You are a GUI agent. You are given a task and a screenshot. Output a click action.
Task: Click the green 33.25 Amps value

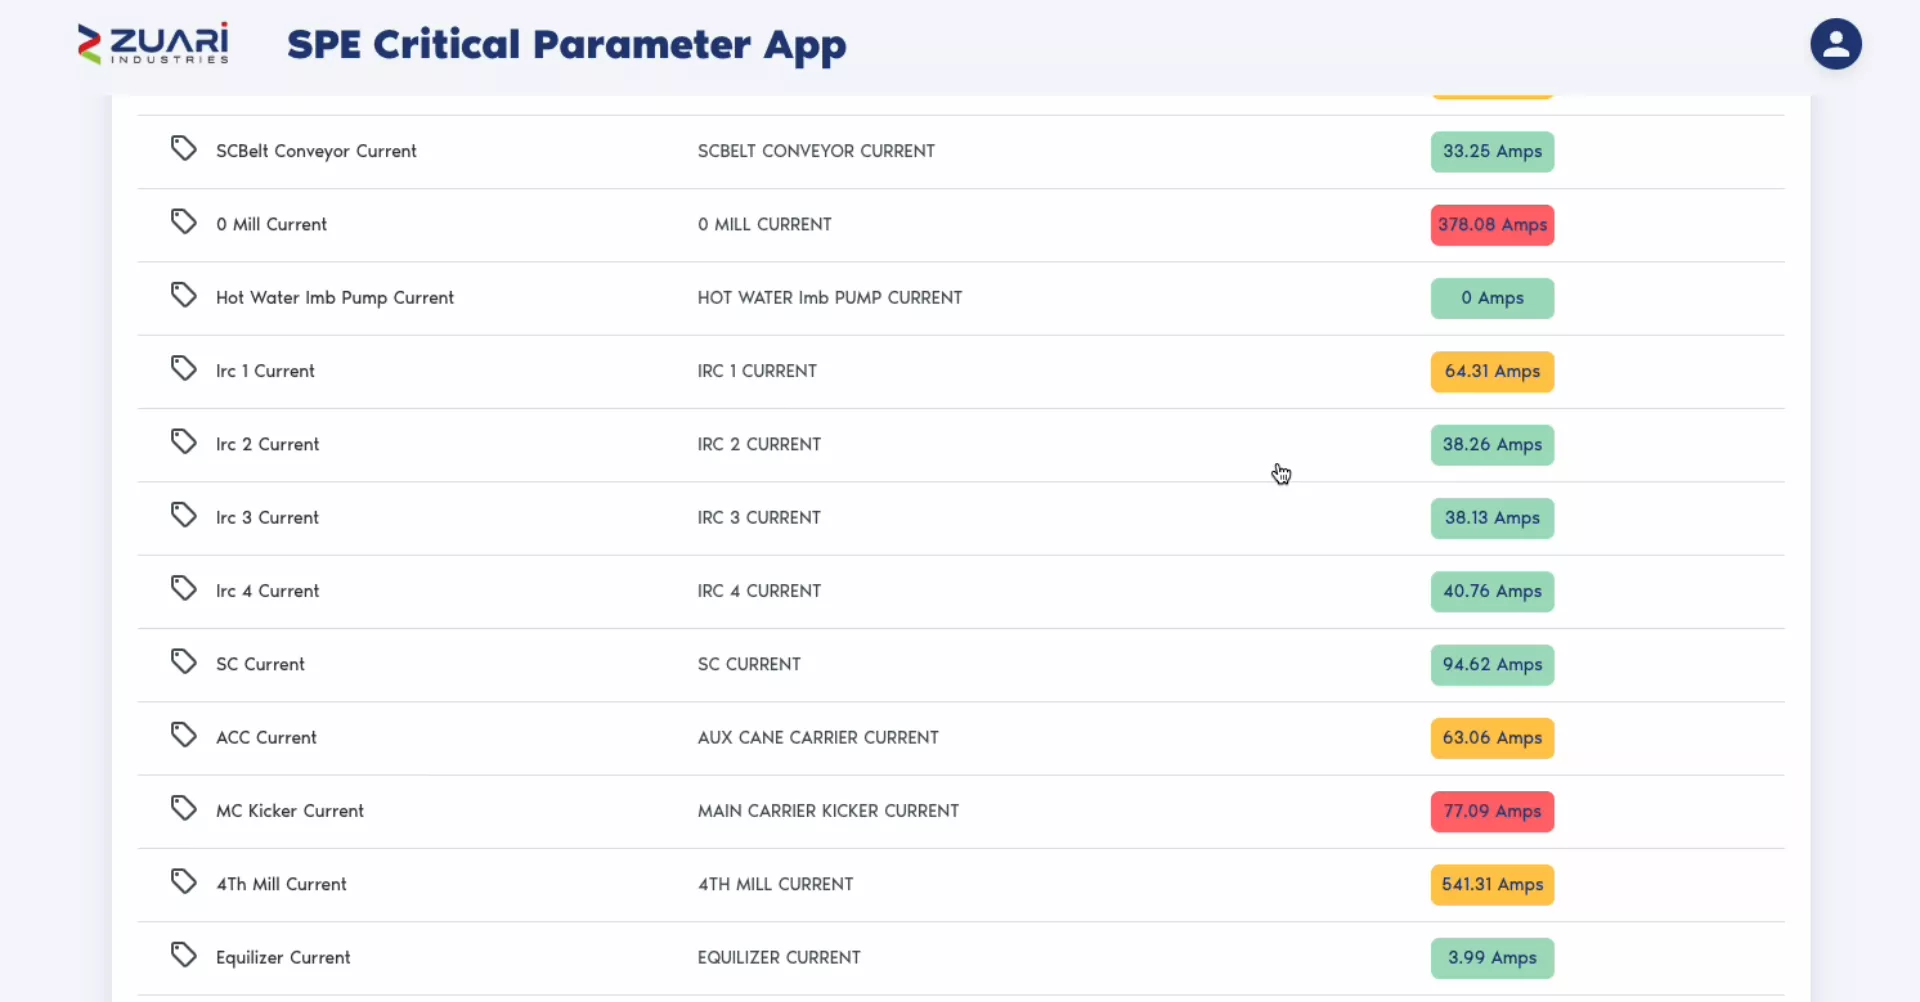(x=1492, y=152)
